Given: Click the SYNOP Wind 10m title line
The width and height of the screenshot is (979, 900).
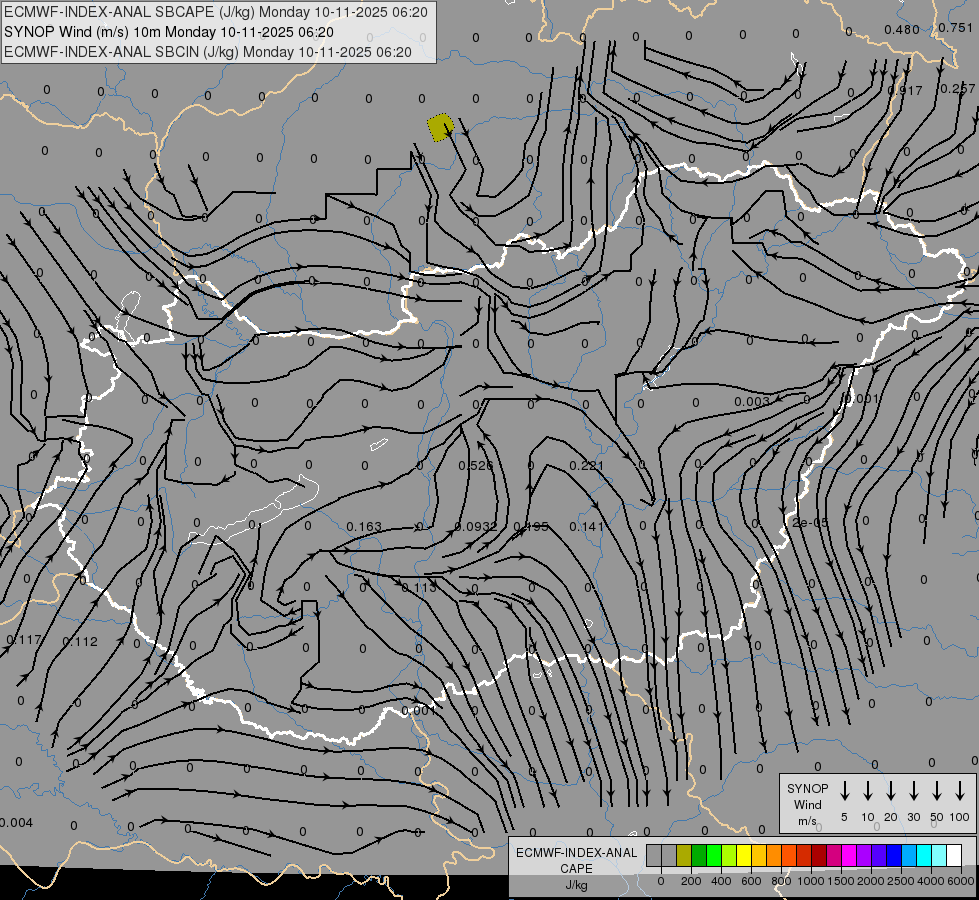Looking at the screenshot, I should [x=169, y=32].
